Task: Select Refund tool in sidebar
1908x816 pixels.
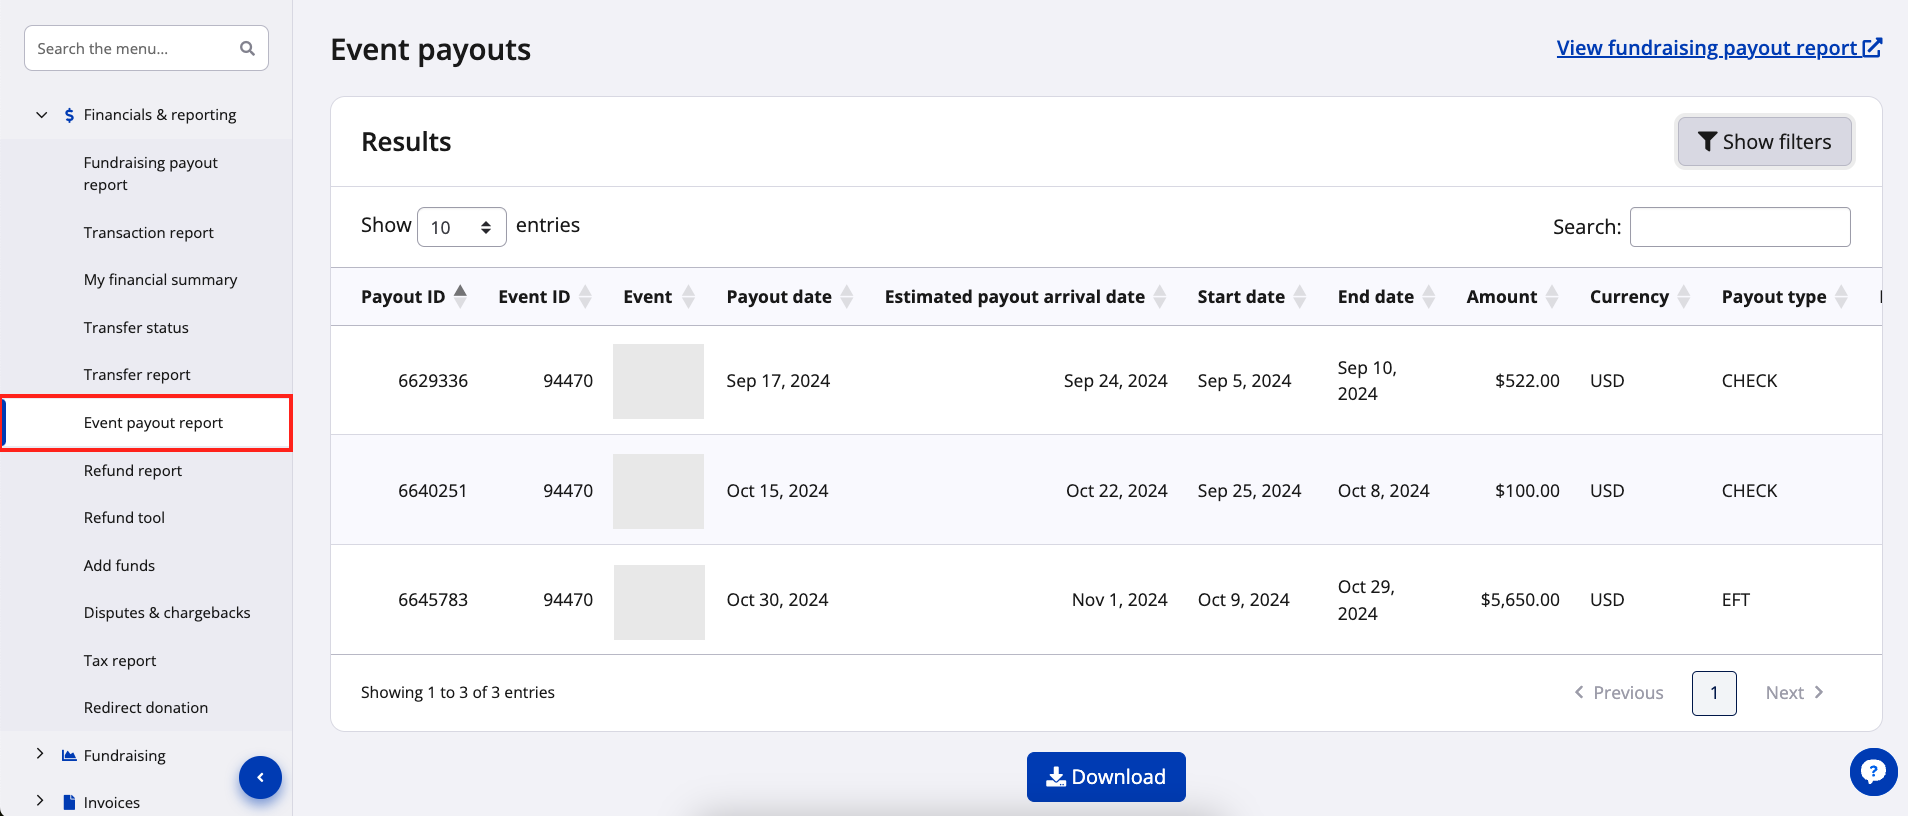Action: point(124,517)
